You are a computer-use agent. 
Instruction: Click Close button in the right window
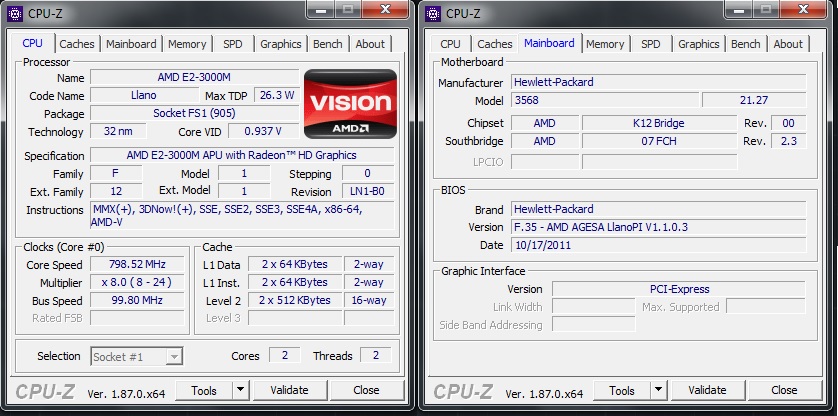click(x=784, y=390)
